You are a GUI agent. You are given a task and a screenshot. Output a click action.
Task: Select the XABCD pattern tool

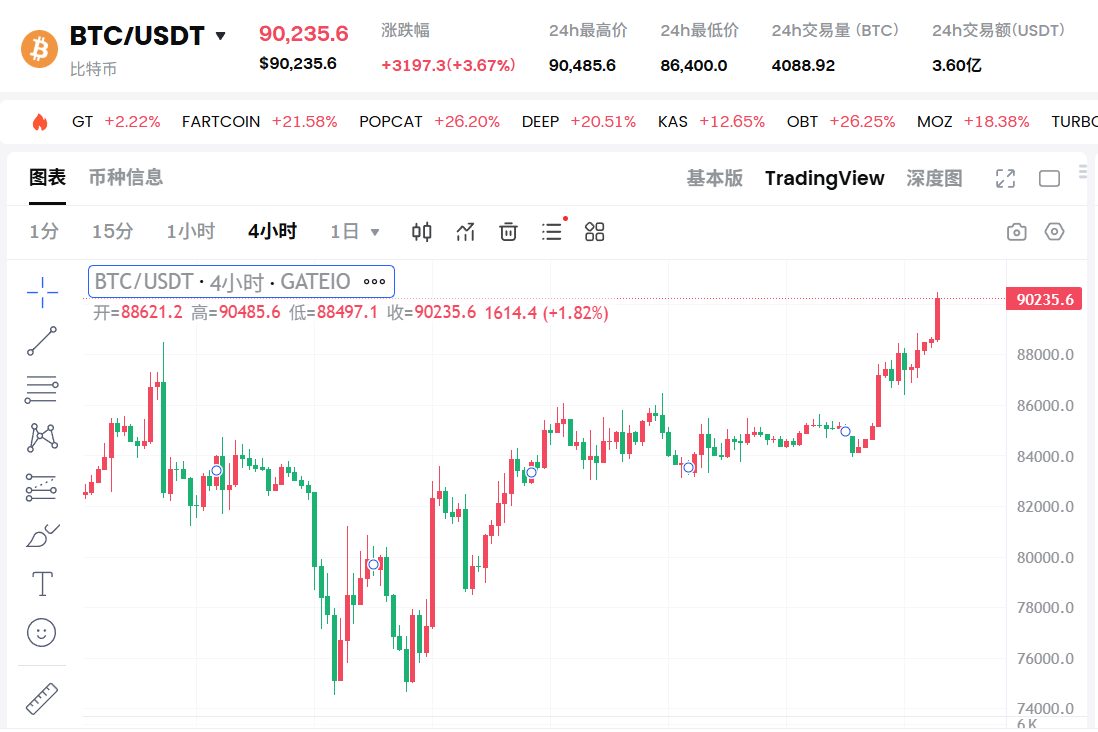[42, 438]
